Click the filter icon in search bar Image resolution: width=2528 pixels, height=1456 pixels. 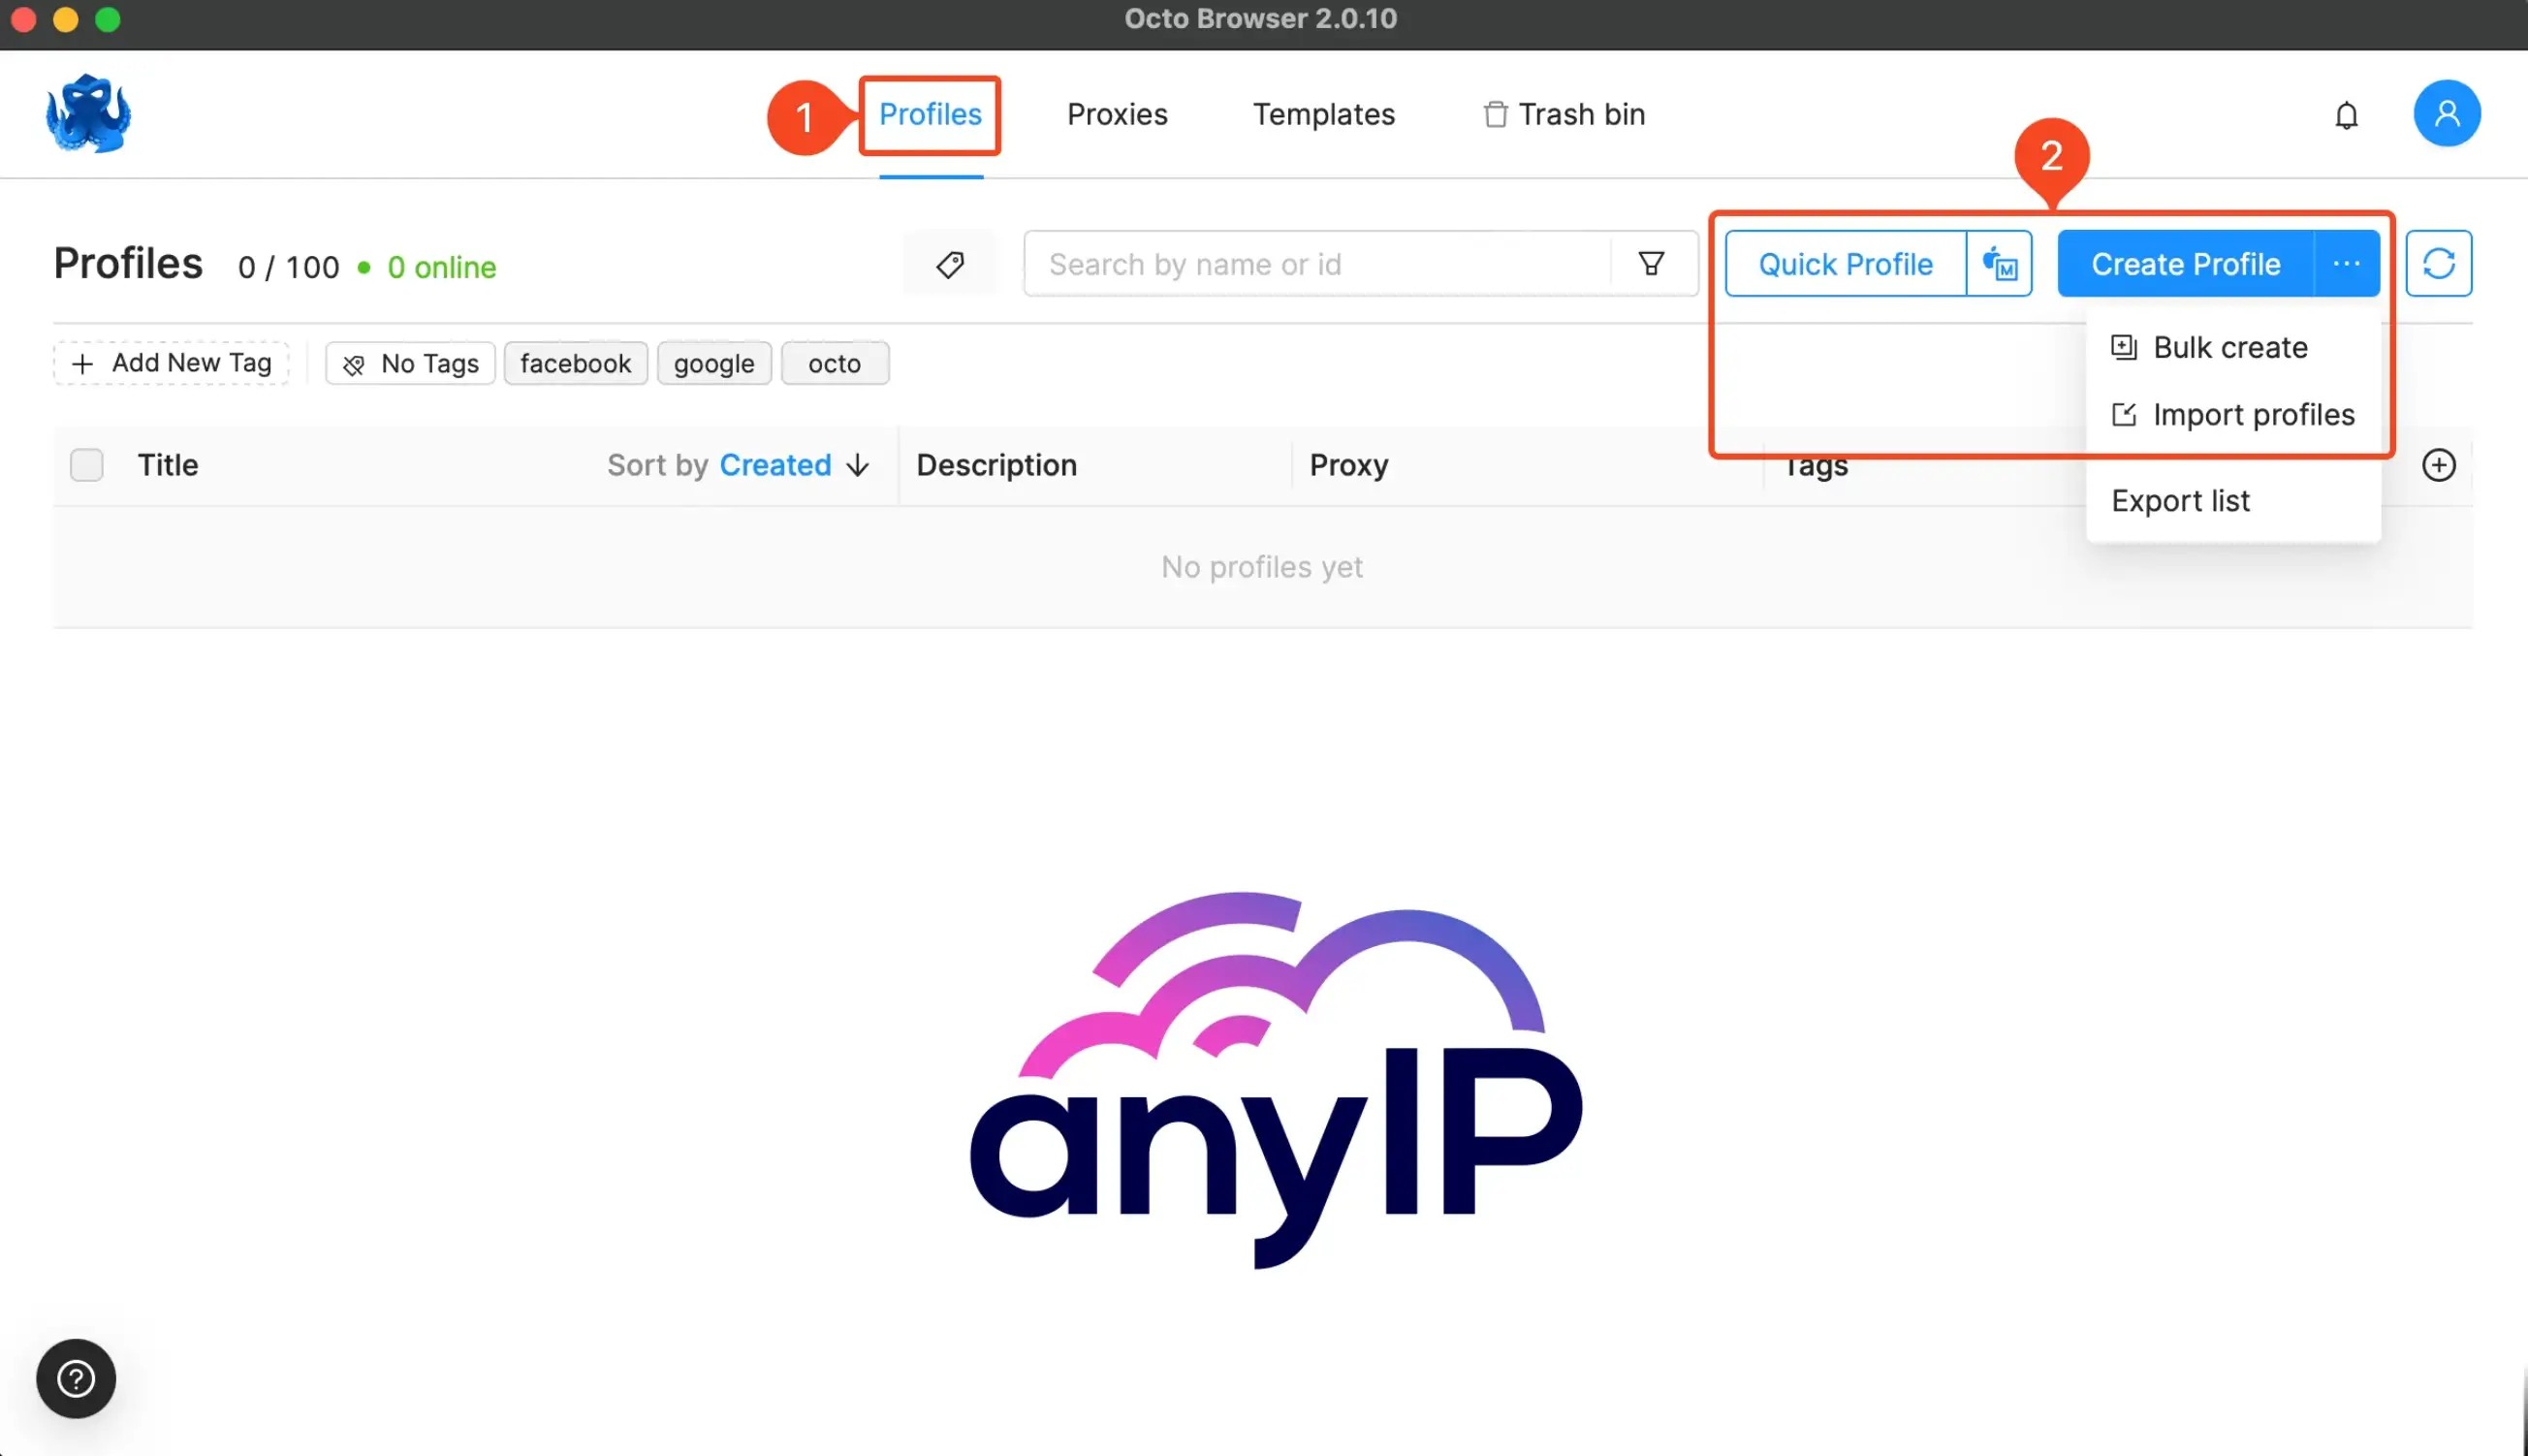tap(1651, 264)
